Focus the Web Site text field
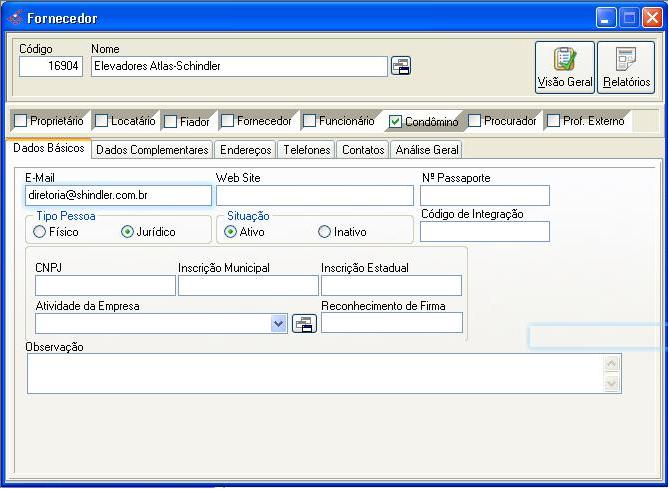 coord(314,195)
